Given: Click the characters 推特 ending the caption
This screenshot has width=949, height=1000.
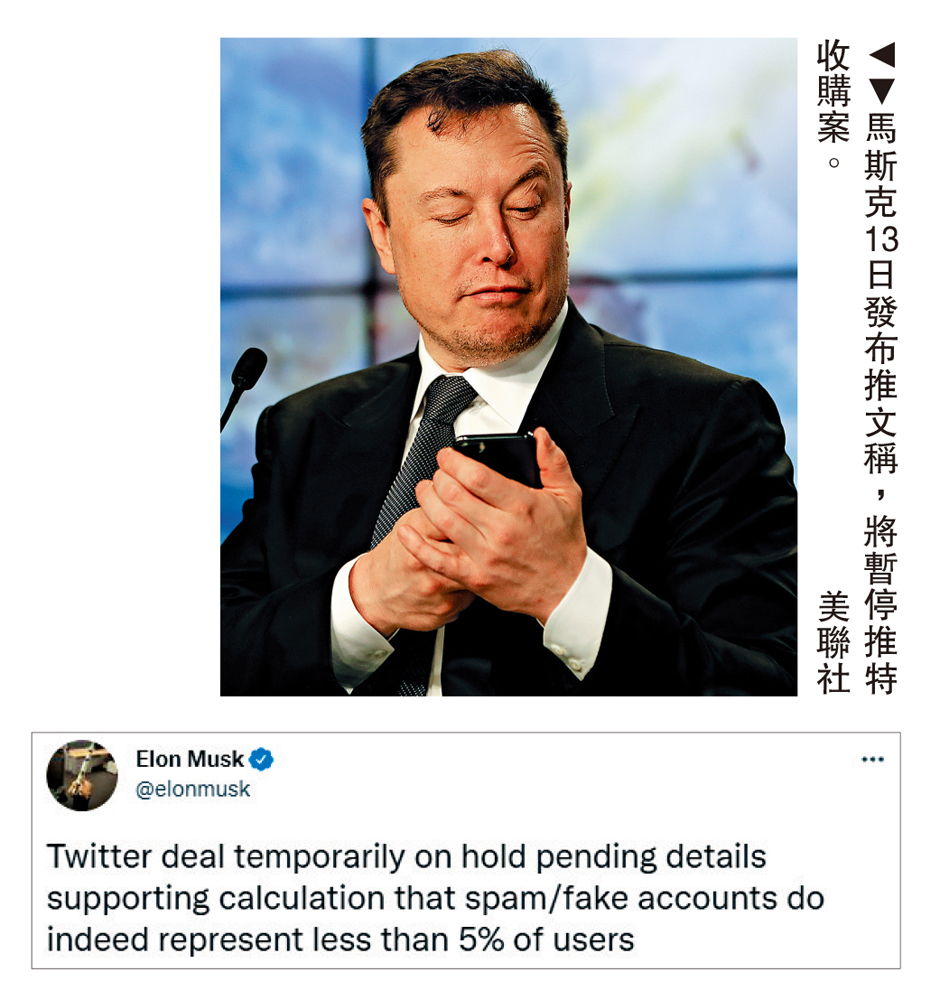Looking at the screenshot, I should [881, 659].
